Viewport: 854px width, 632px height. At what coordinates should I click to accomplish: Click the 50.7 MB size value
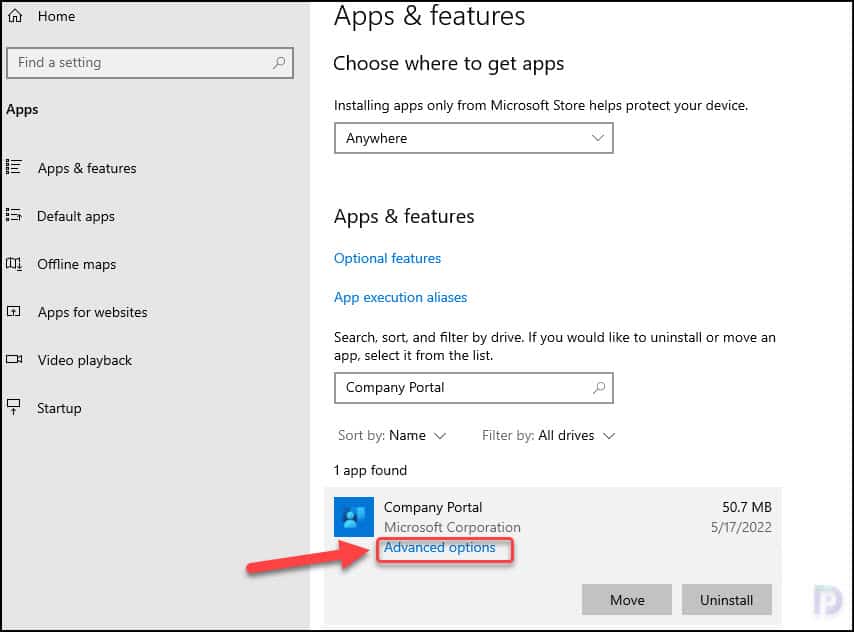[x=747, y=507]
